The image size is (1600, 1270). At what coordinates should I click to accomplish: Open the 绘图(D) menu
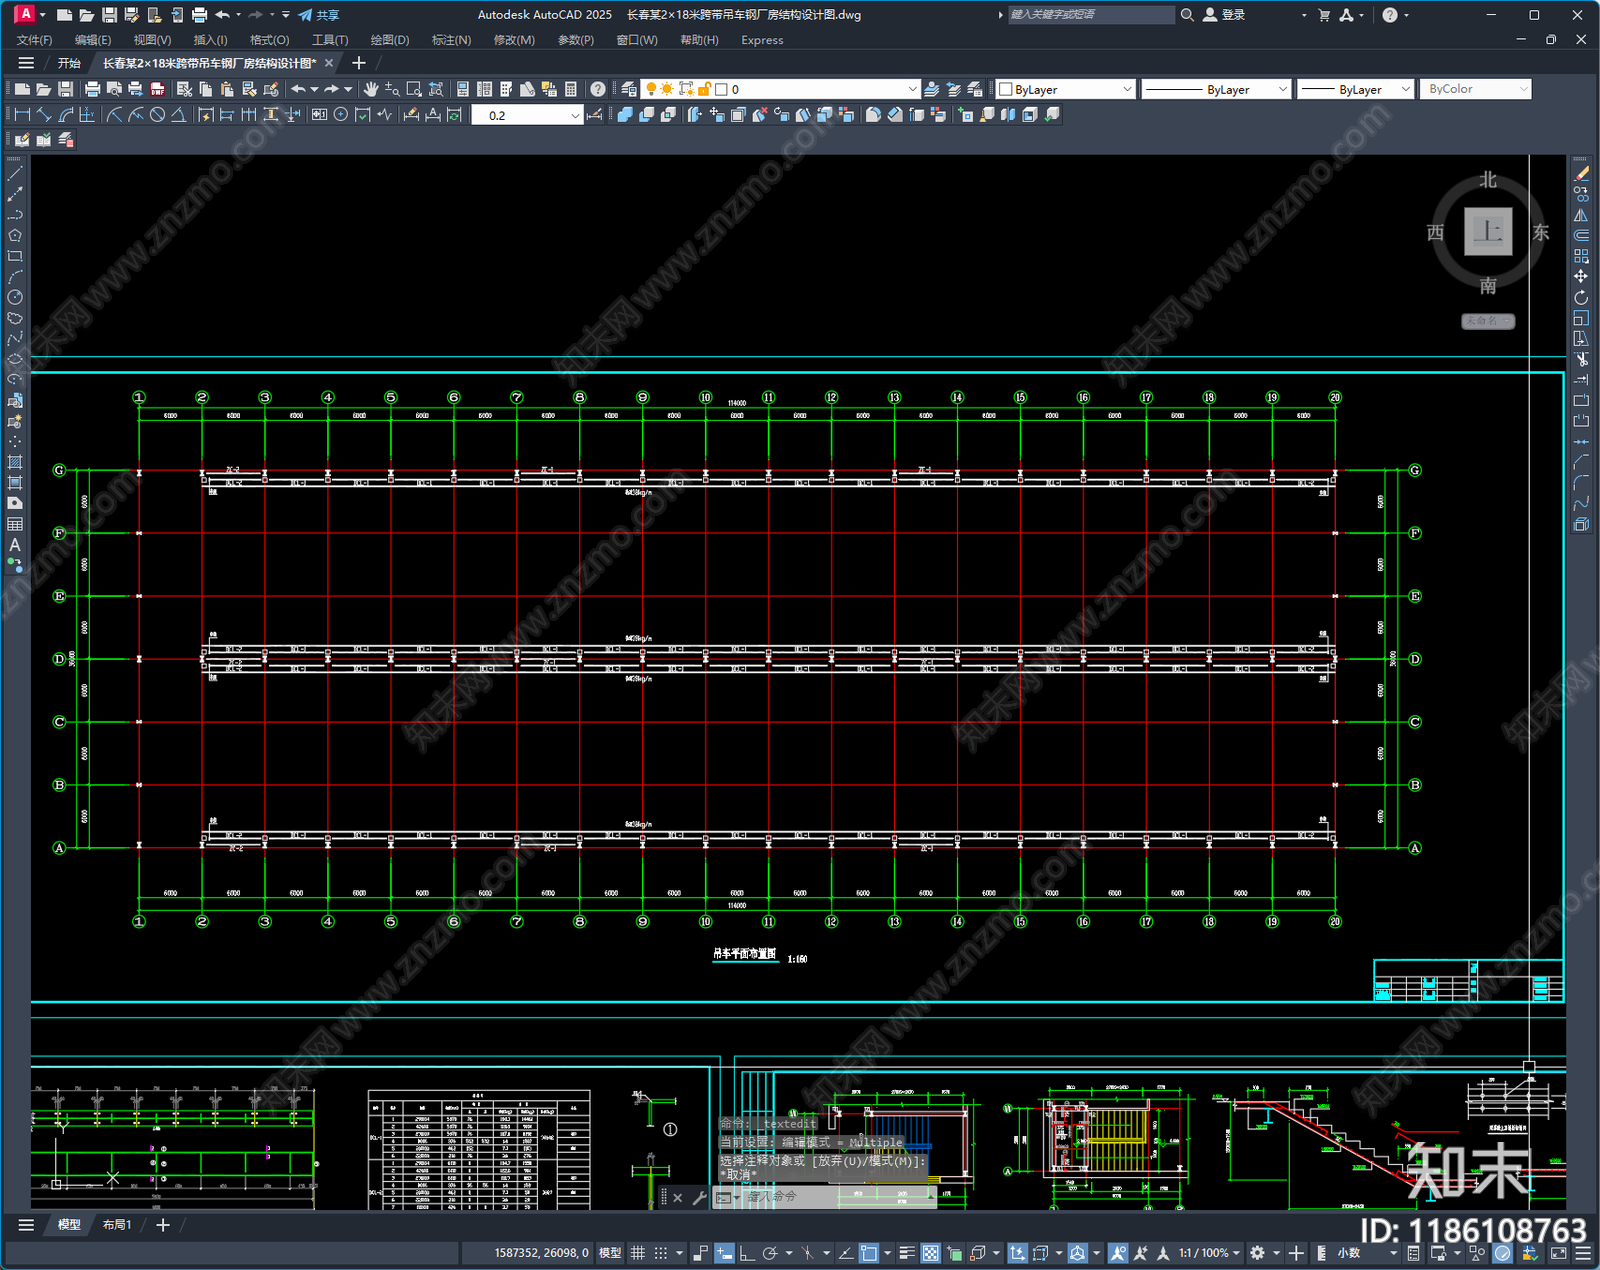point(390,40)
